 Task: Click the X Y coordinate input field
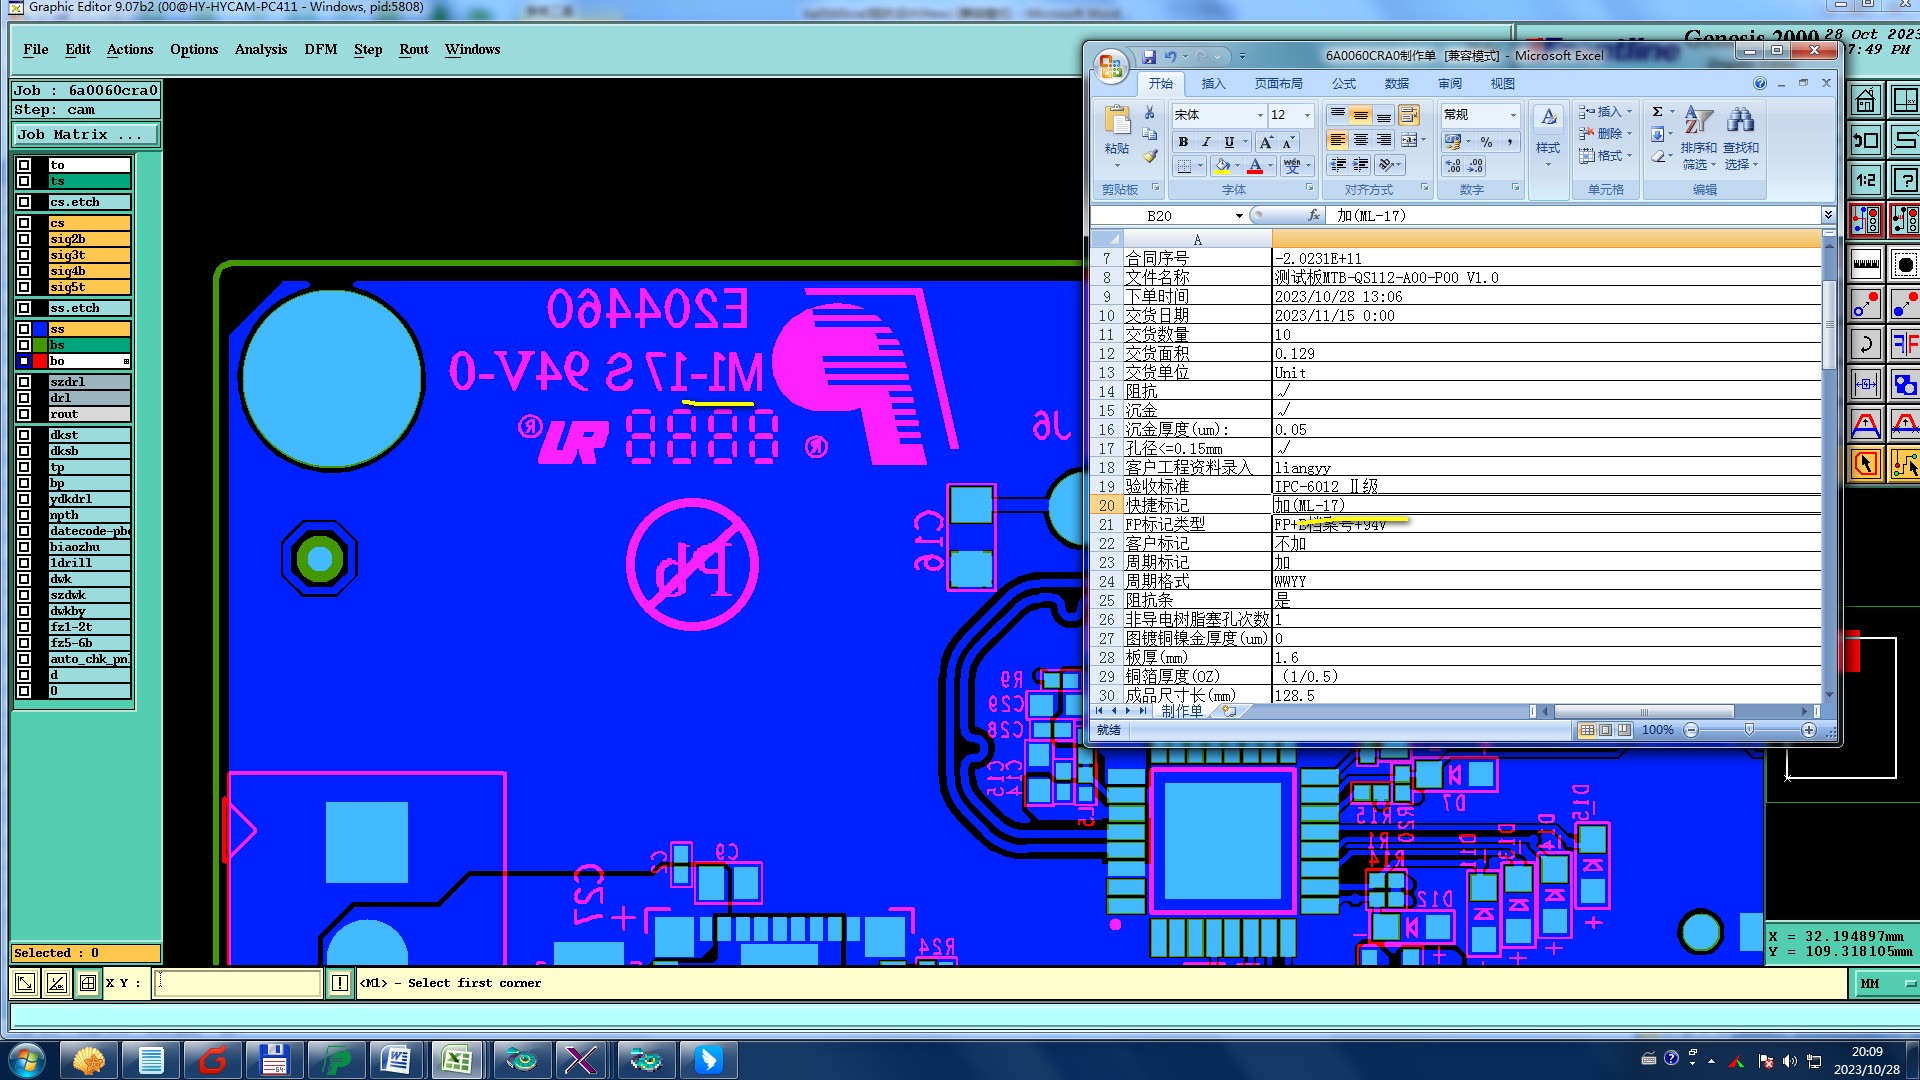pyautogui.click(x=238, y=983)
